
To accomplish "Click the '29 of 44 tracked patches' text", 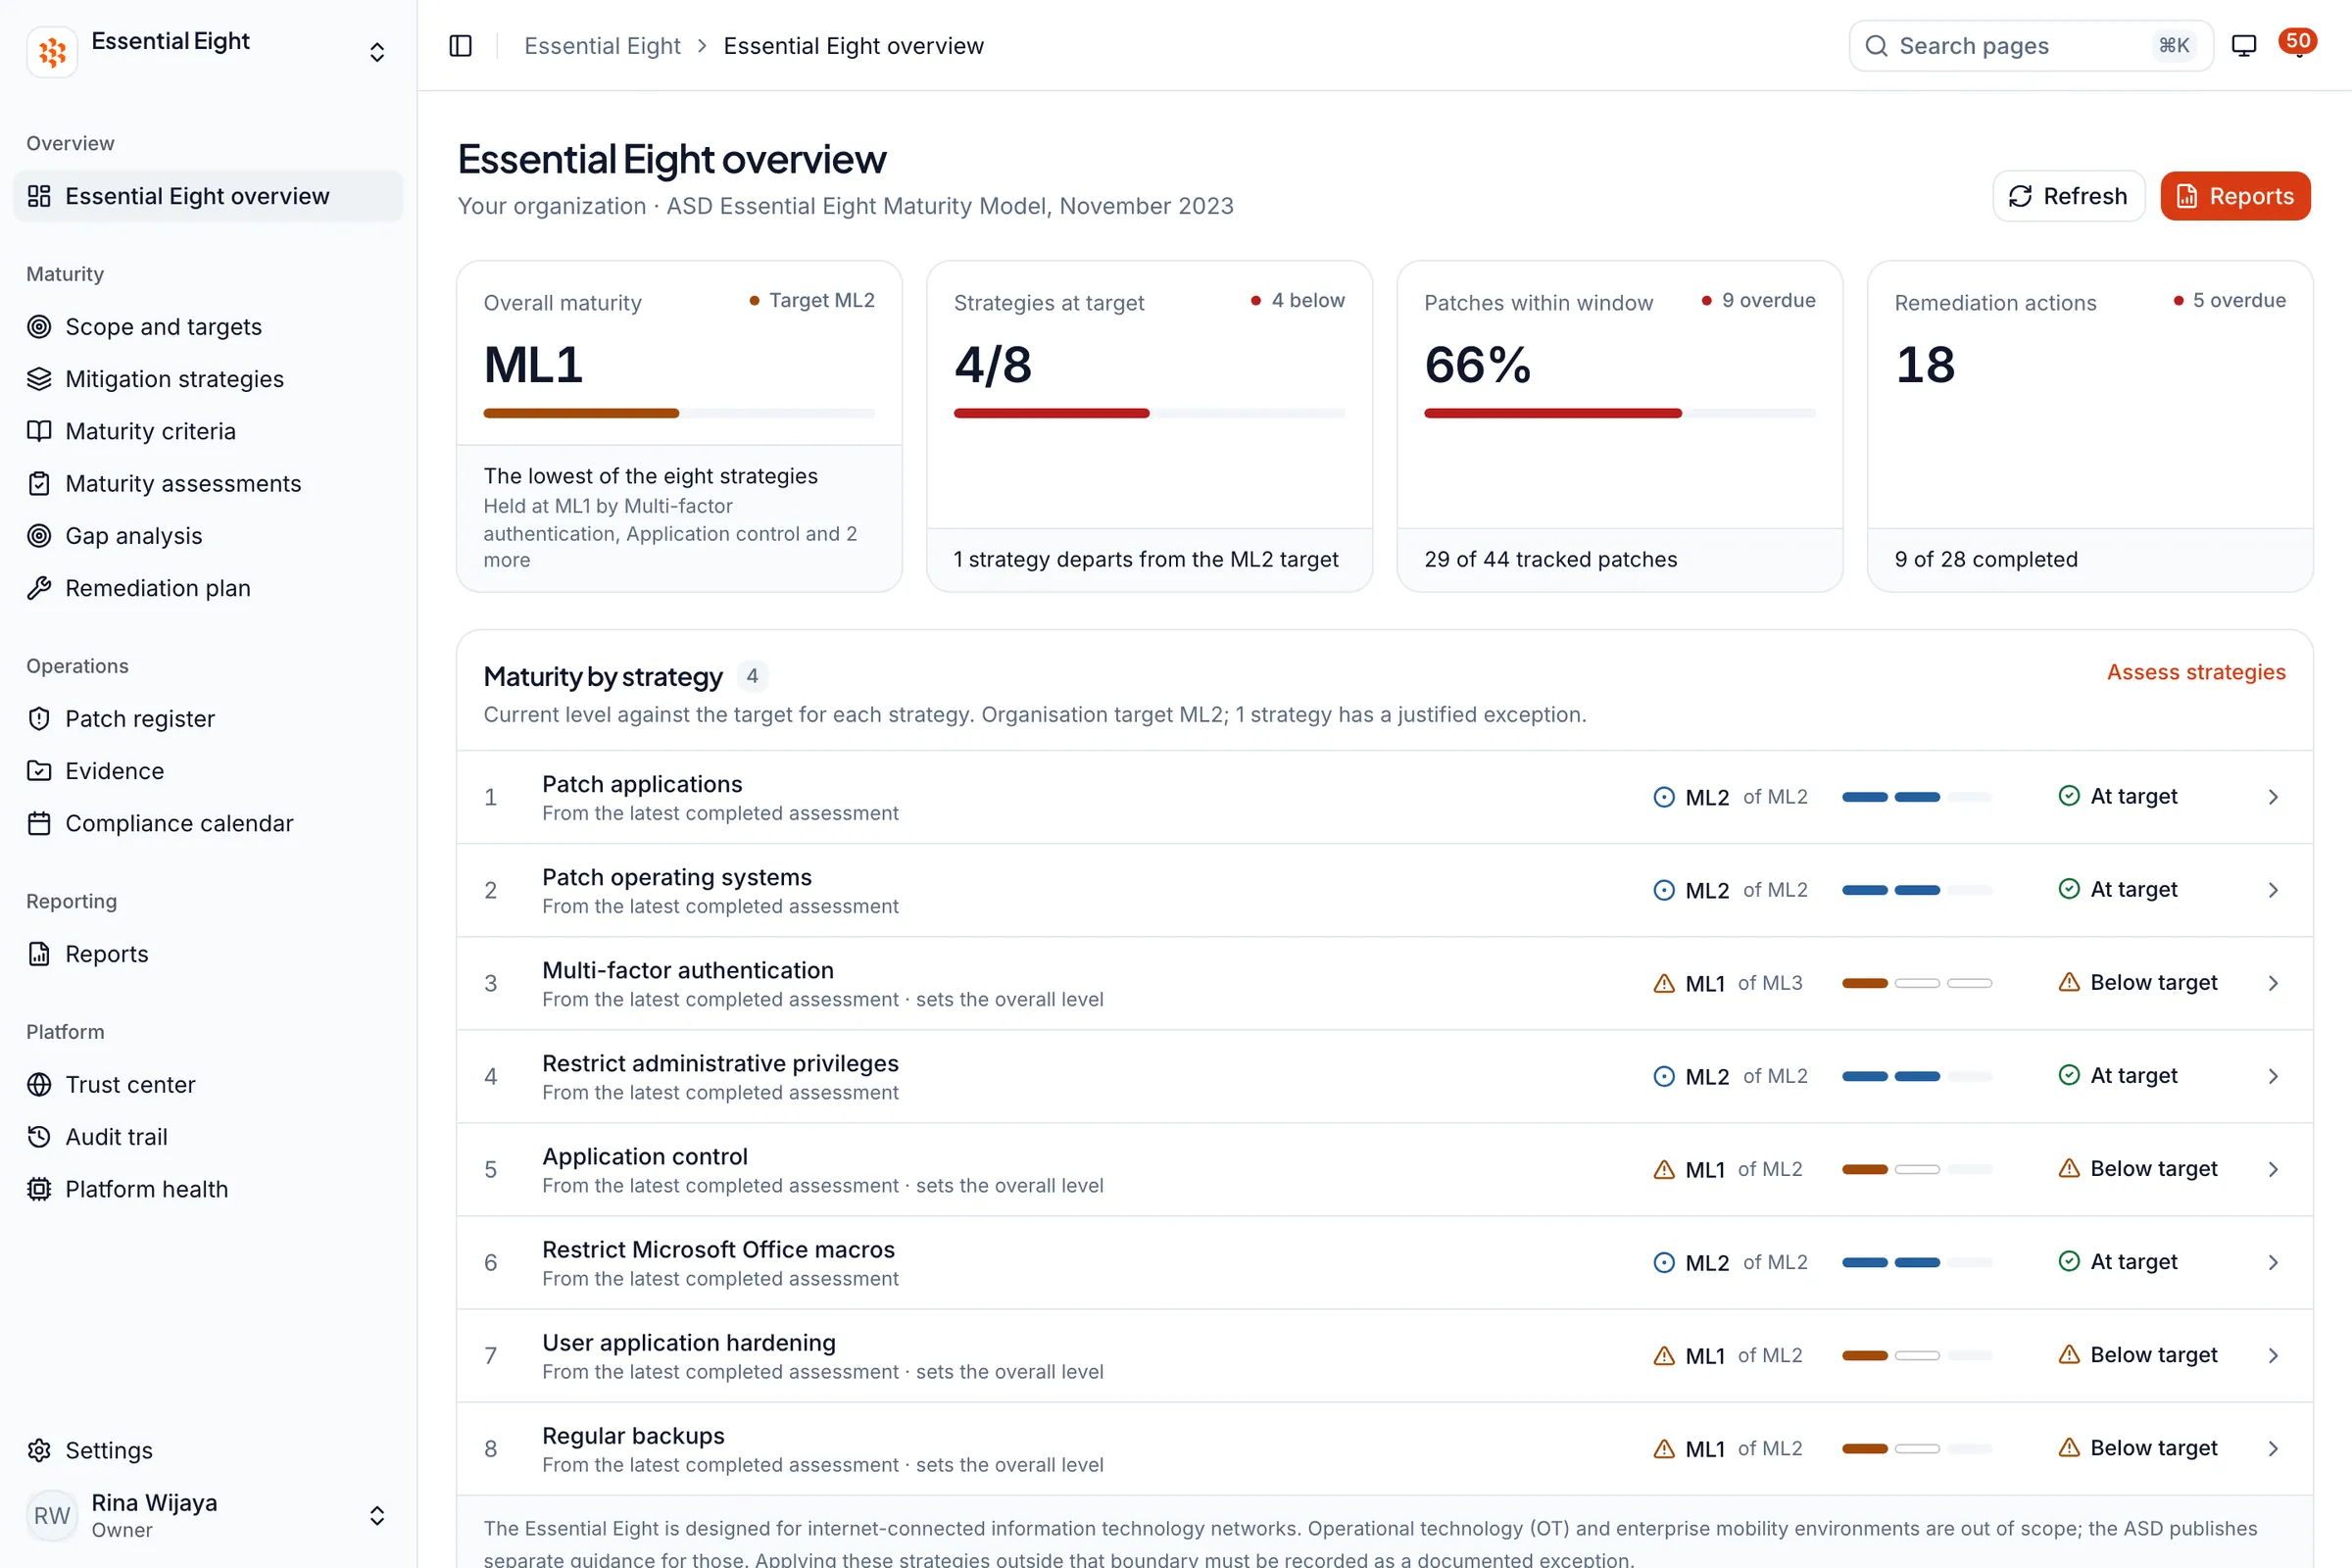I will tap(1550, 559).
